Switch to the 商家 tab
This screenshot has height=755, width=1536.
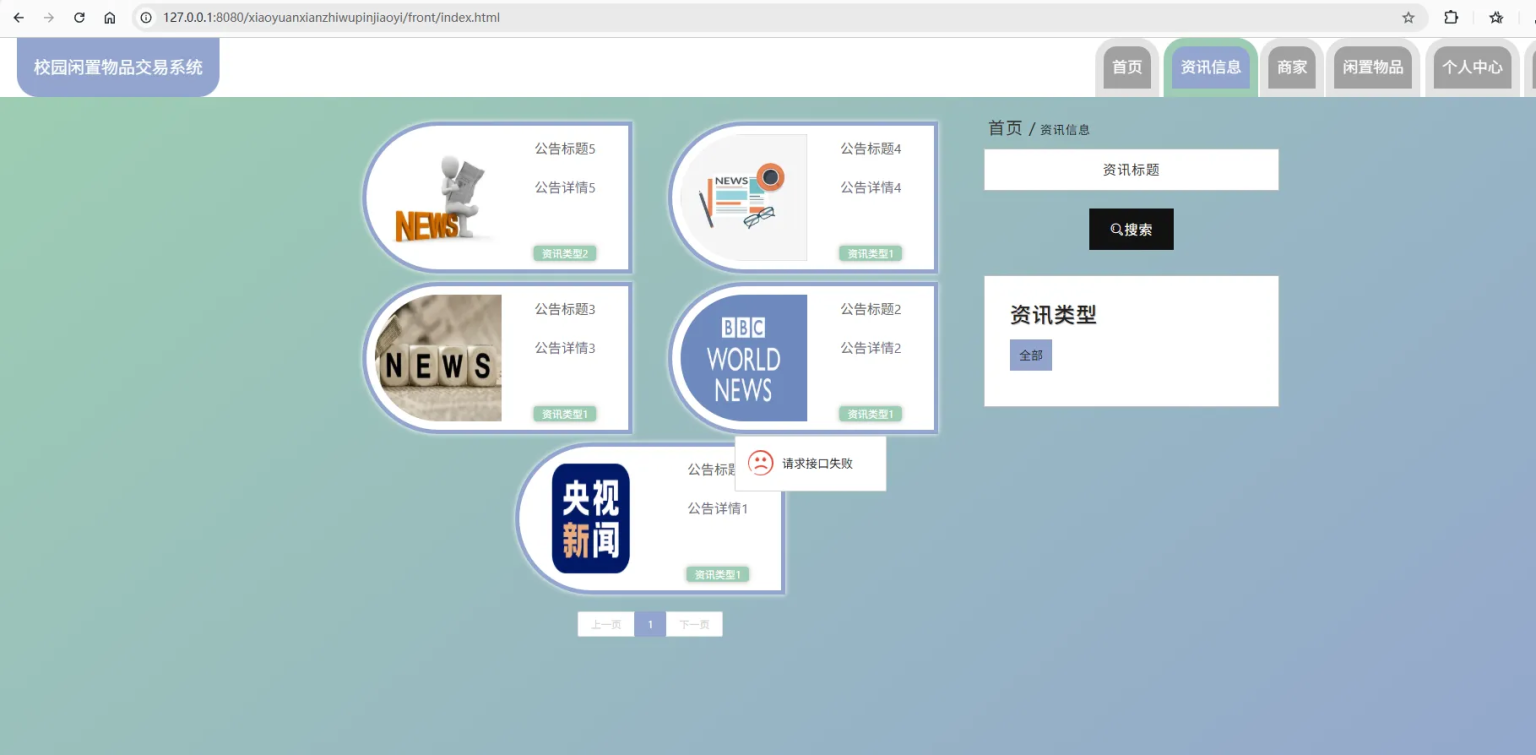click(1292, 67)
